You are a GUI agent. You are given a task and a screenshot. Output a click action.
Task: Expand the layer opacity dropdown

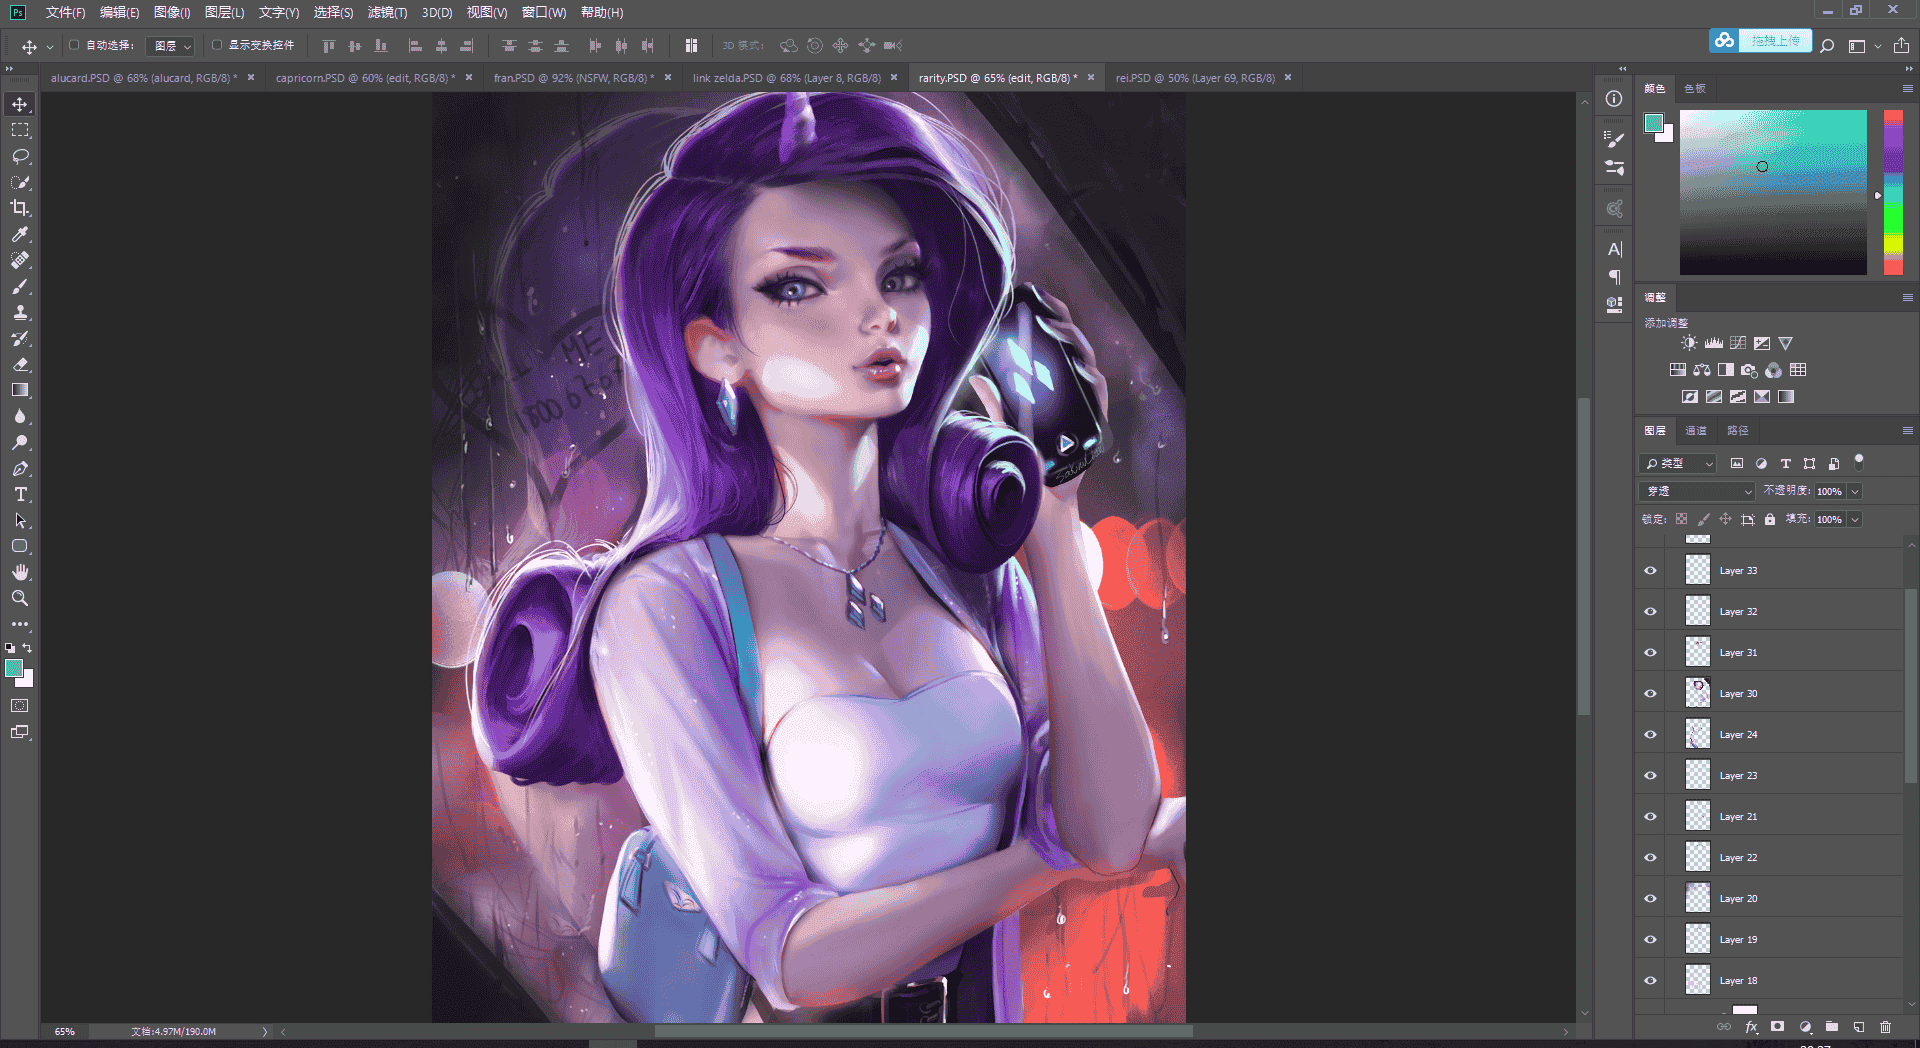coord(1855,491)
